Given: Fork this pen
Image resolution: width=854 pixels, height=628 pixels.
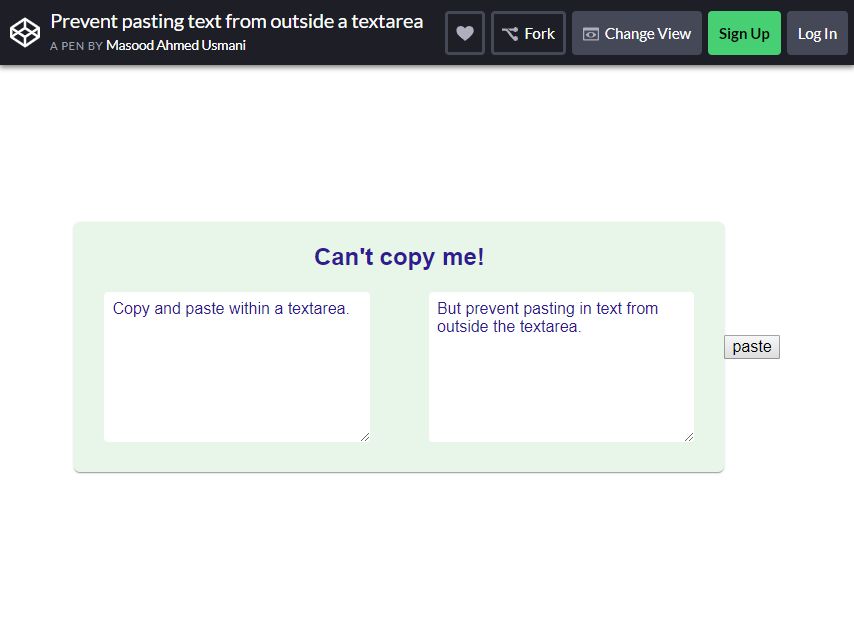Looking at the screenshot, I should point(528,33).
